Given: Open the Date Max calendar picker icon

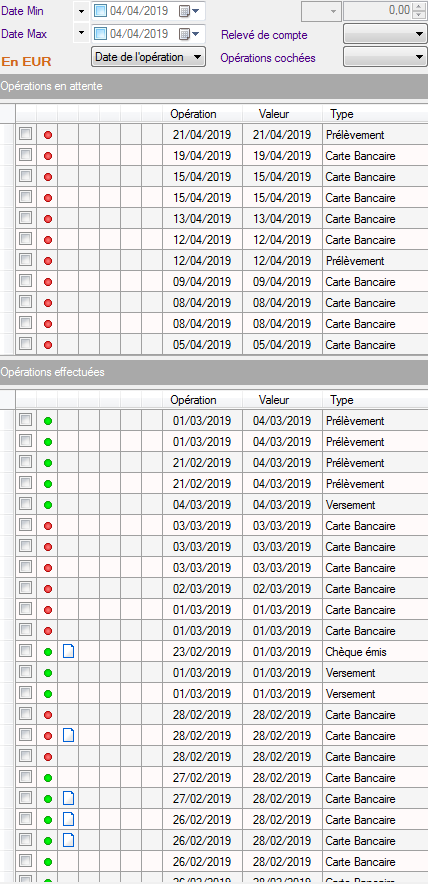Looking at the screenshot, I should coord(186,34).
